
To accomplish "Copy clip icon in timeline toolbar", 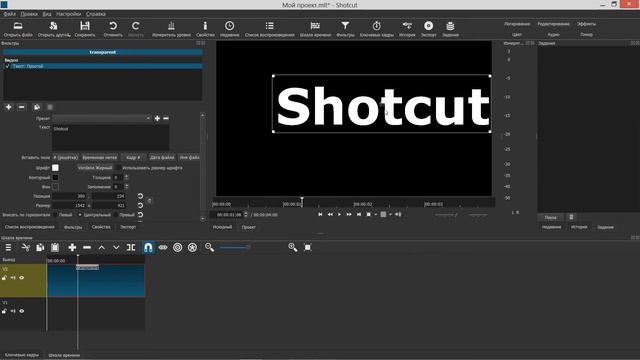I will (x=40, y=247).
